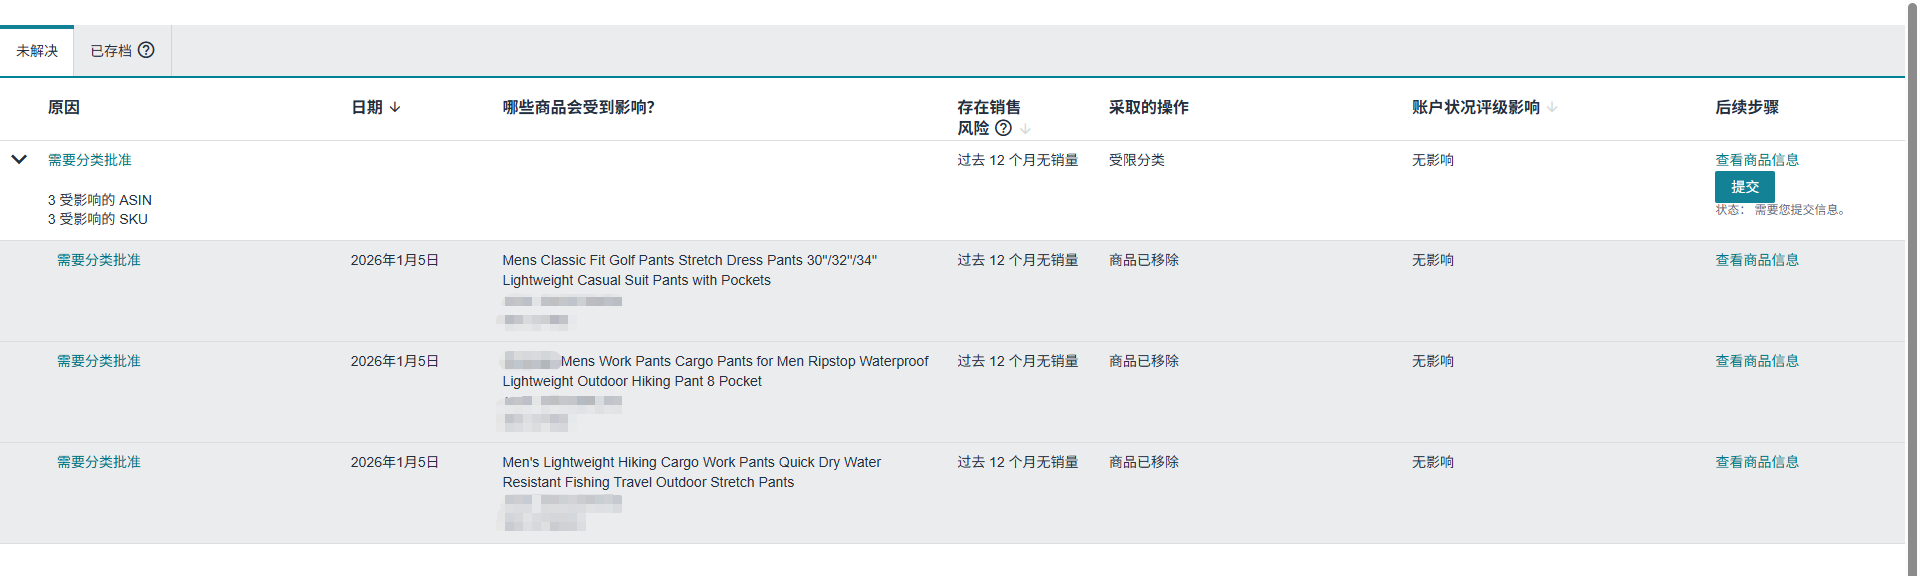Open the 已存档 tab

click(111, 51)
